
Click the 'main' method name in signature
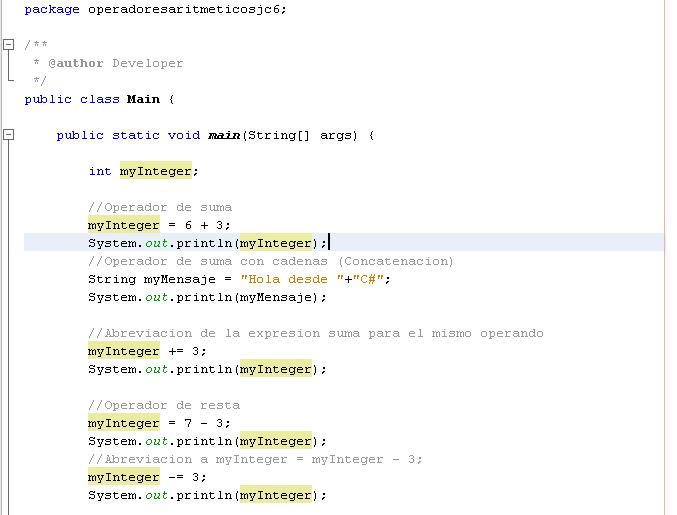coord(224,136)
